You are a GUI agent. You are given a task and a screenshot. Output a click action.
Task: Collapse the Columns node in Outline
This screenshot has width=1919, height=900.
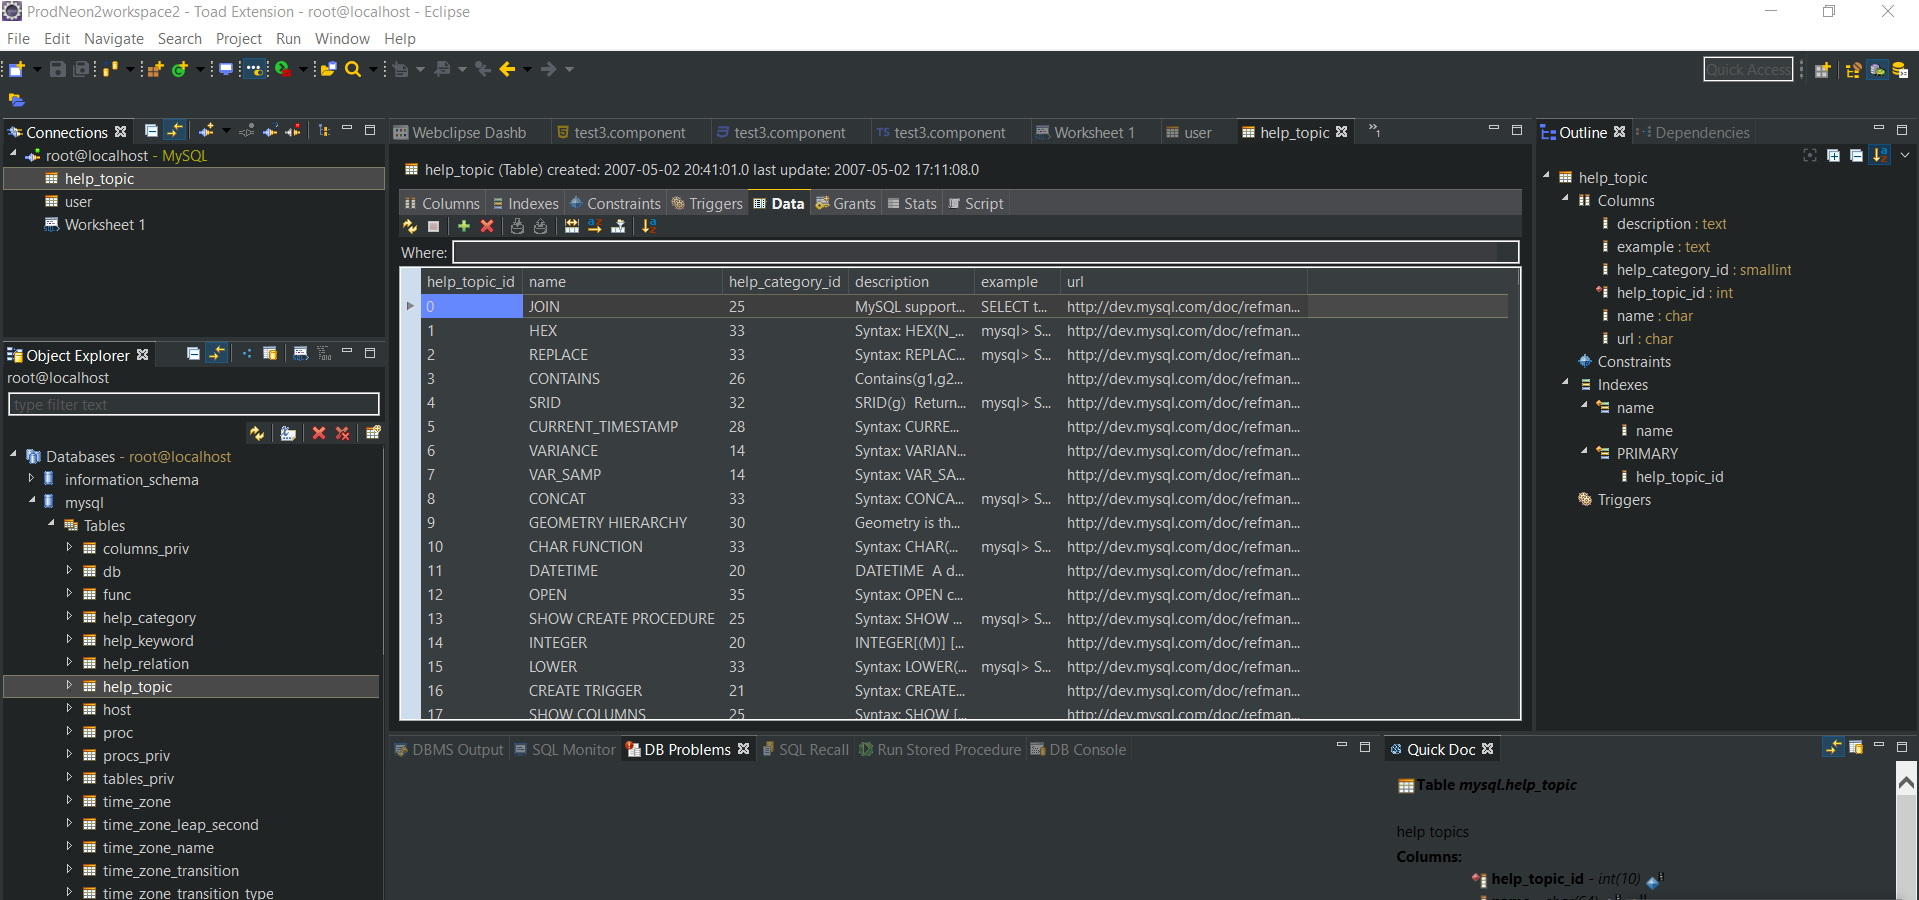click(x=1565, y=199)
